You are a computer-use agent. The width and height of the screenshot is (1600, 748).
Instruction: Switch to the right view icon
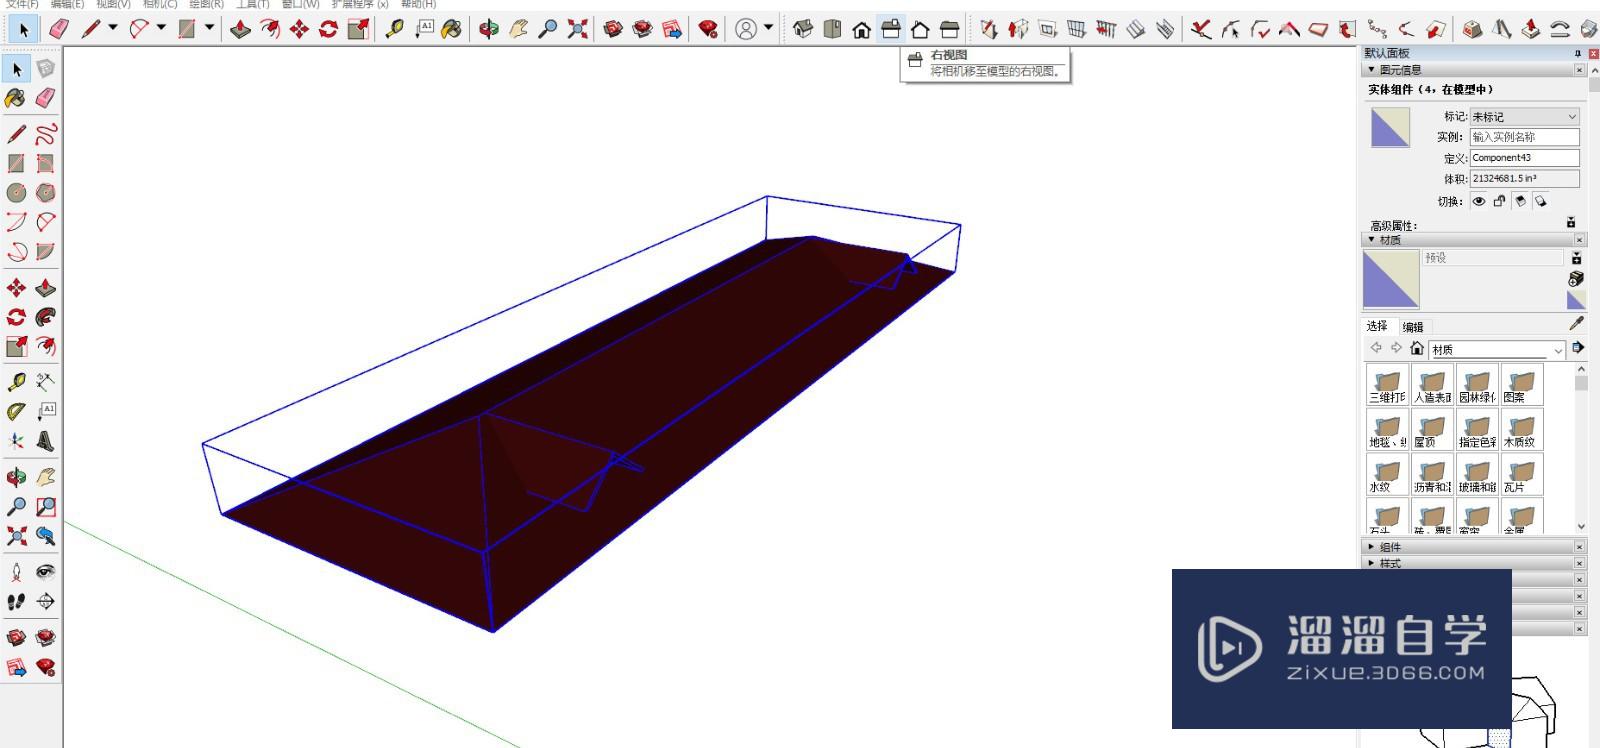click(890, 30)
